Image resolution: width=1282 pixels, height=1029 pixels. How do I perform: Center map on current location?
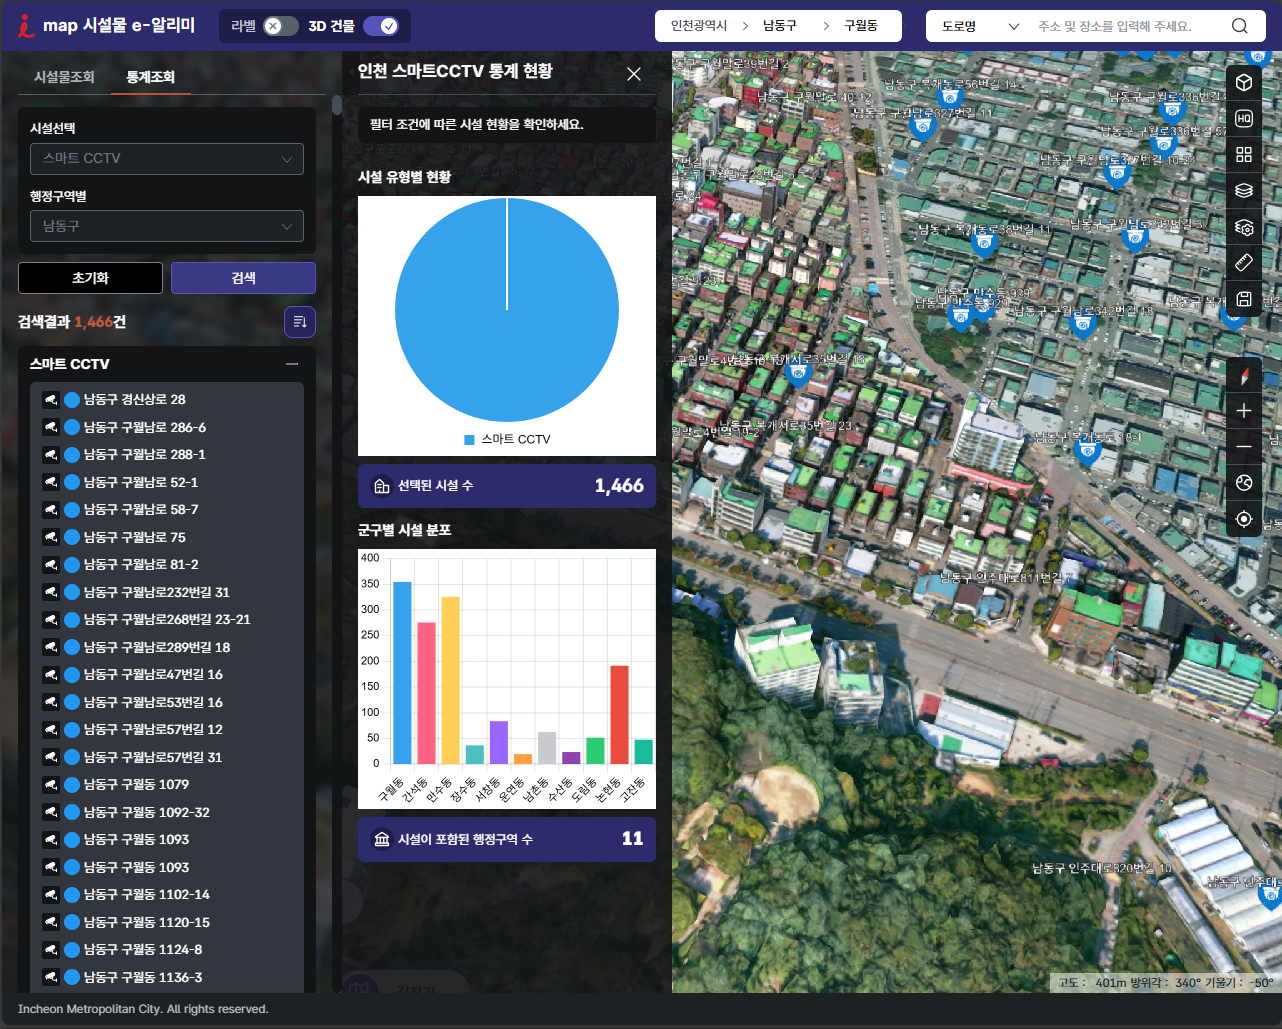pos(1244,519)
